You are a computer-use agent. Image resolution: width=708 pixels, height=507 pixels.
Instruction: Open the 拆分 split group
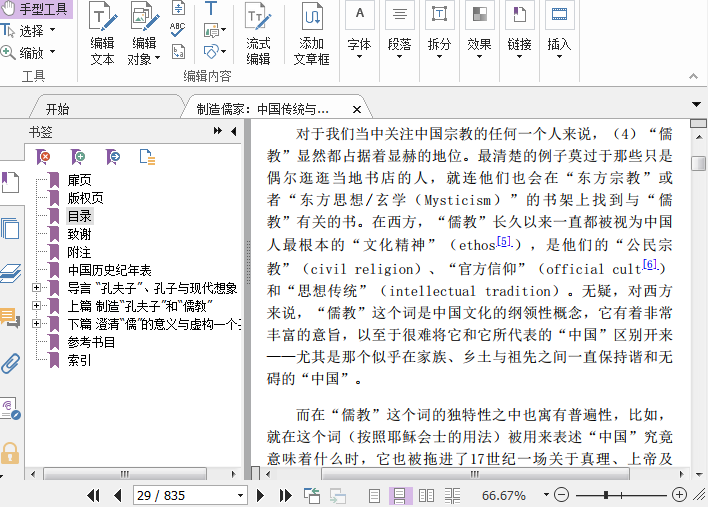click(x=439, y=31)
